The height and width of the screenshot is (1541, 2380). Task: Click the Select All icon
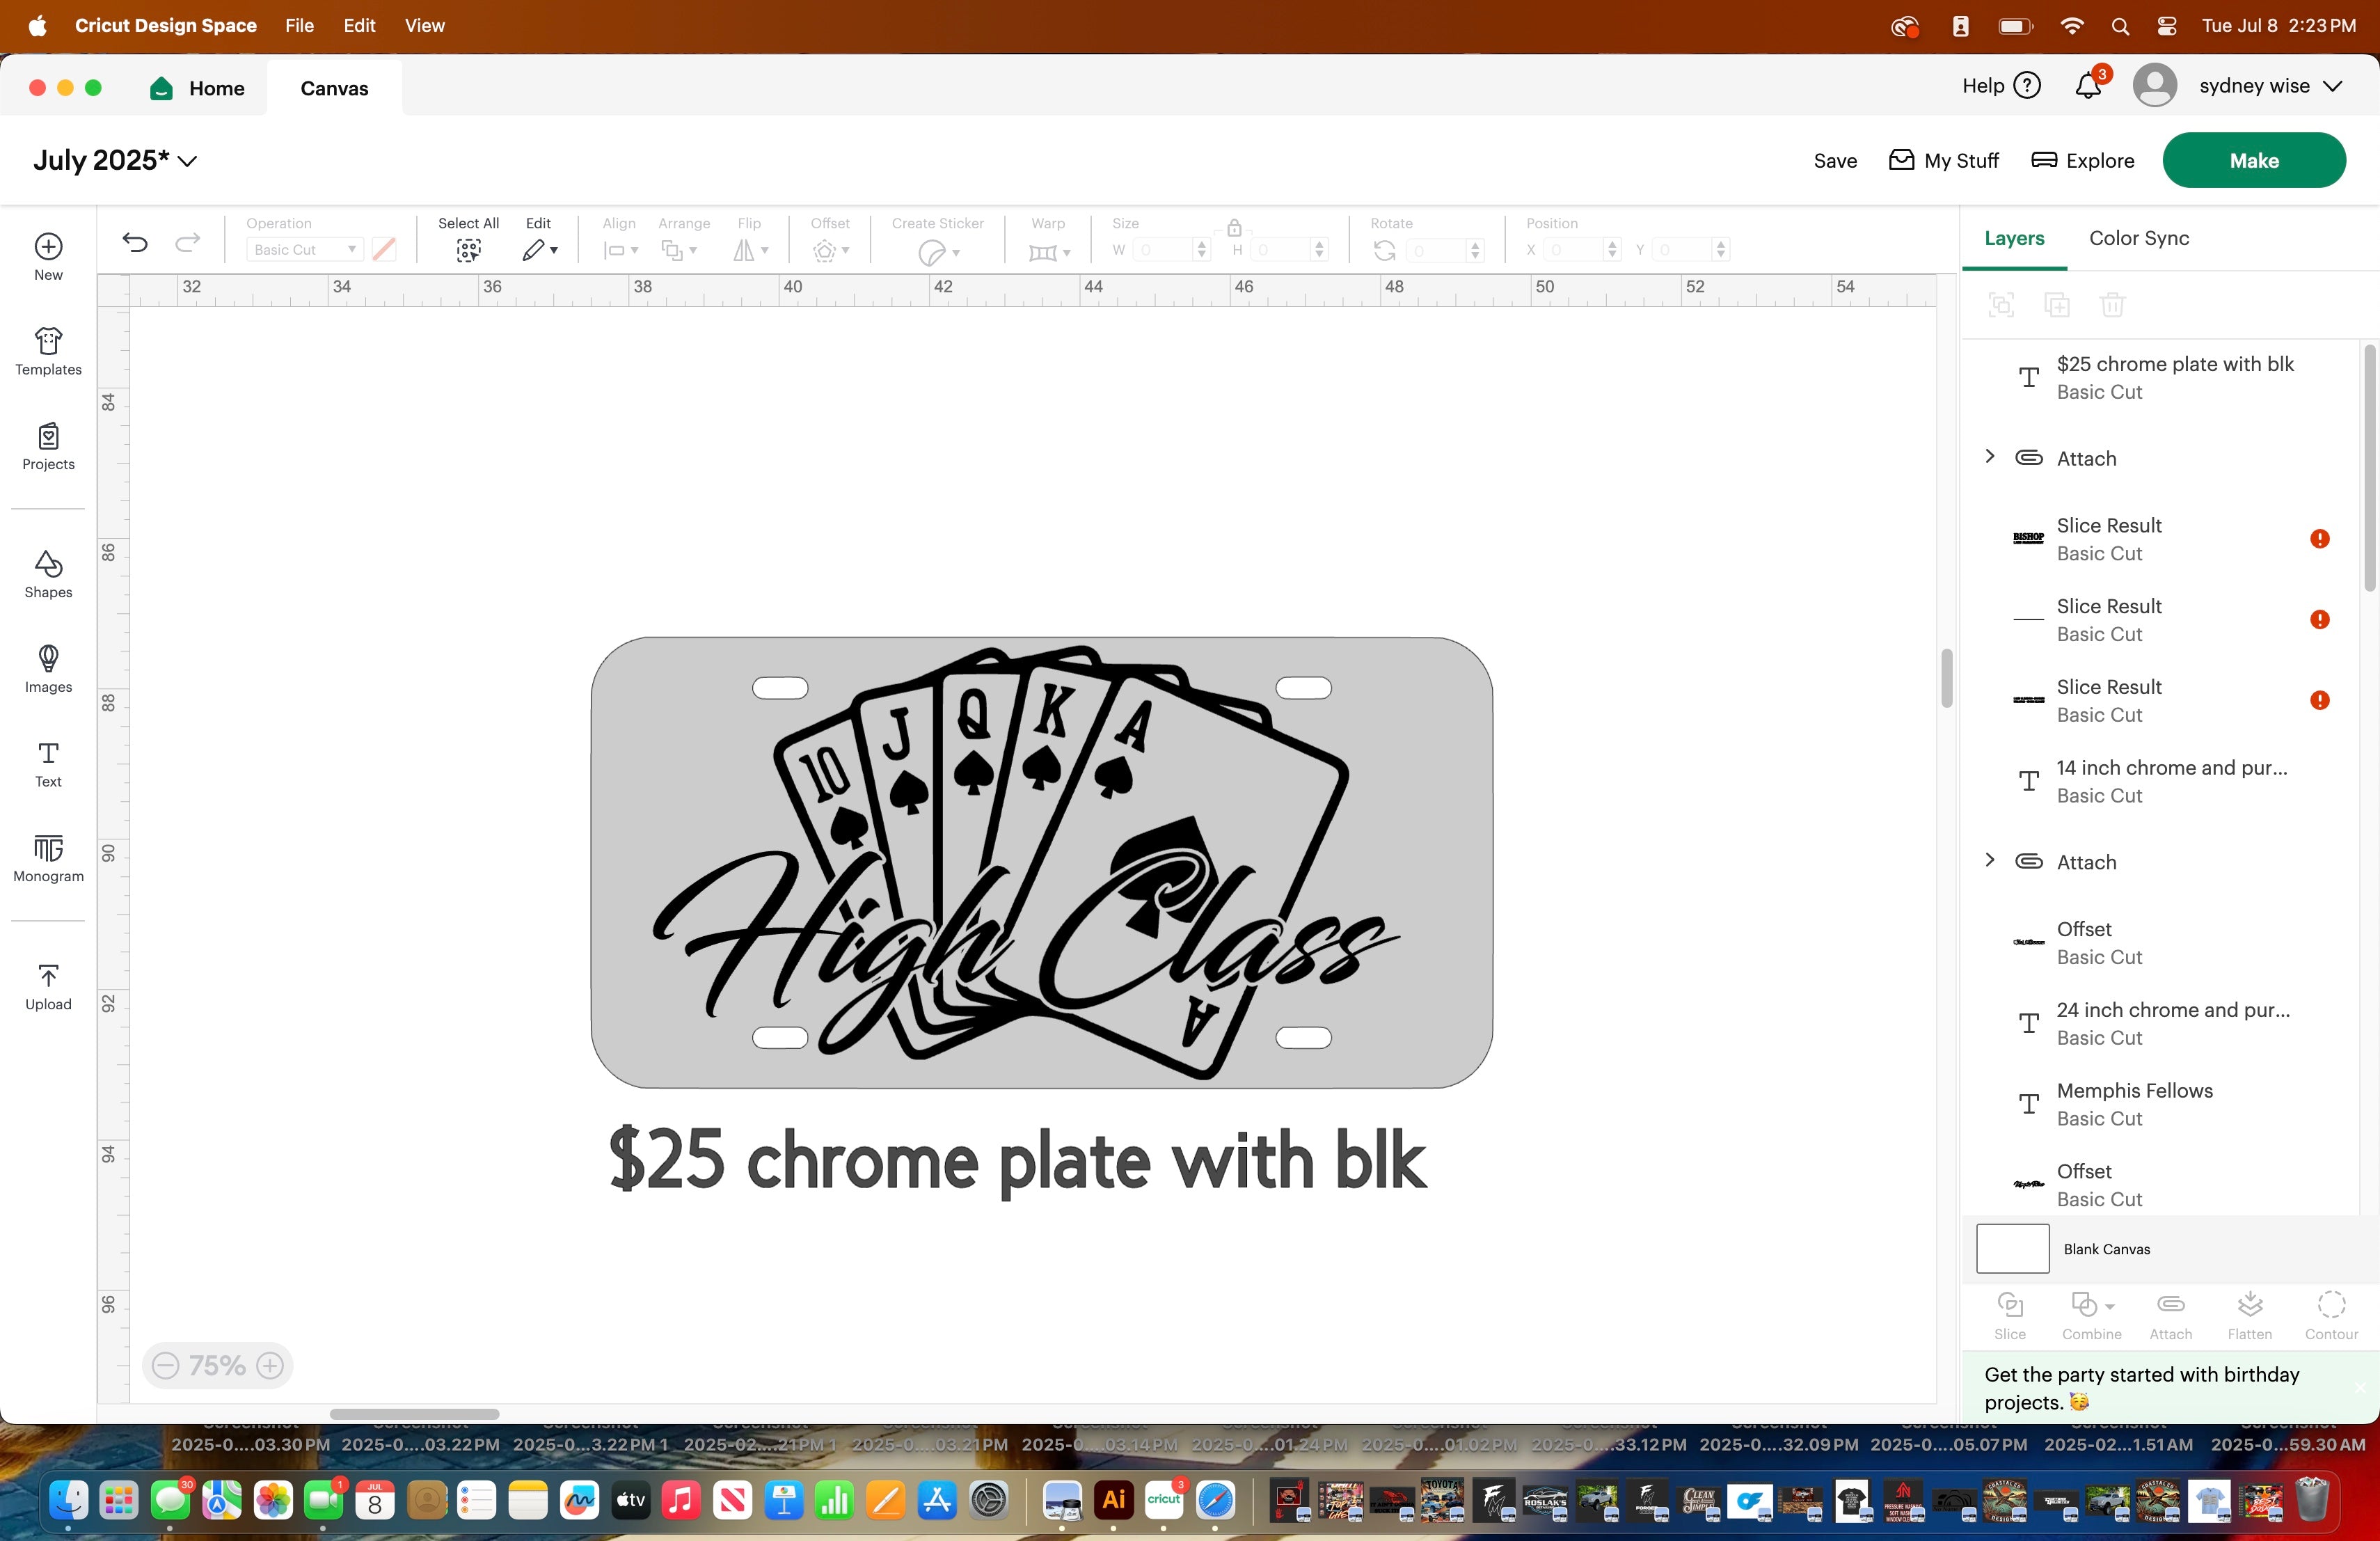468,250
